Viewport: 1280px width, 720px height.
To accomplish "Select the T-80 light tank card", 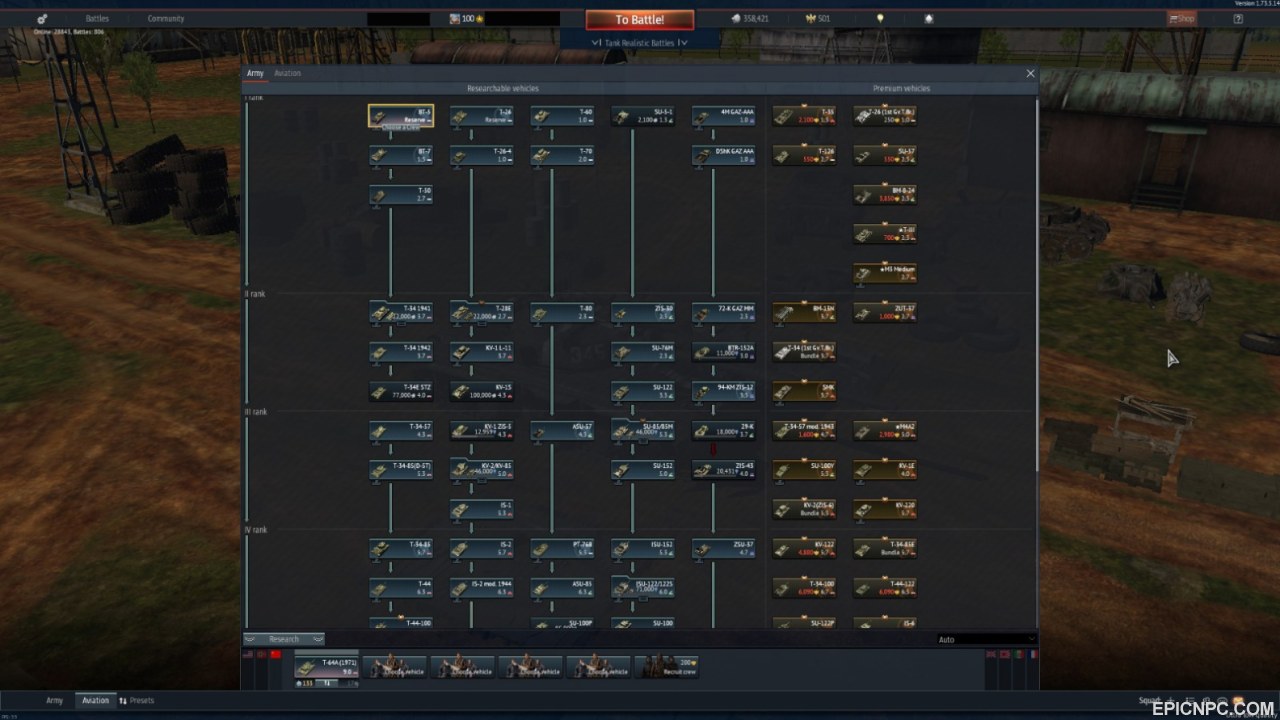I will click(563, 313).
